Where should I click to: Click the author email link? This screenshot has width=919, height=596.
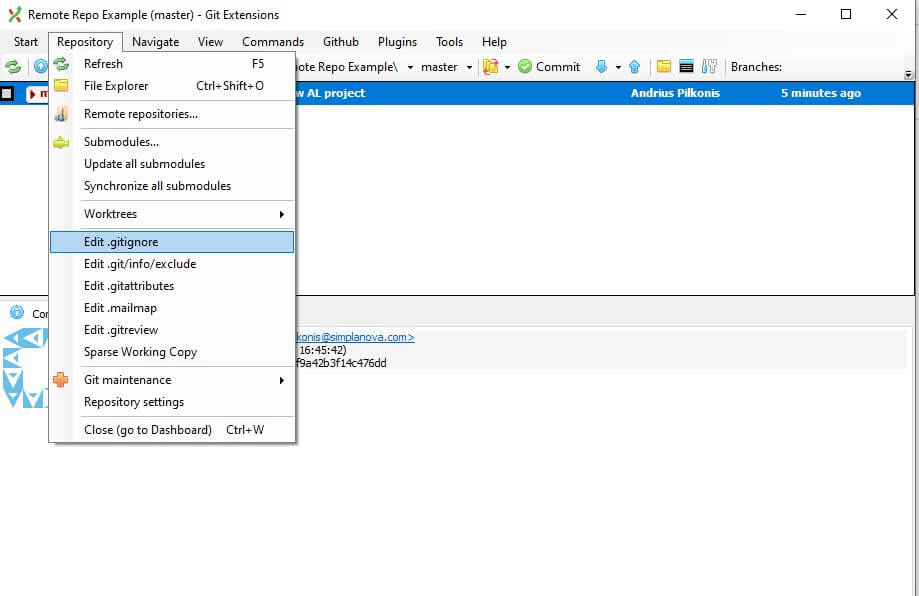[355, 337]
